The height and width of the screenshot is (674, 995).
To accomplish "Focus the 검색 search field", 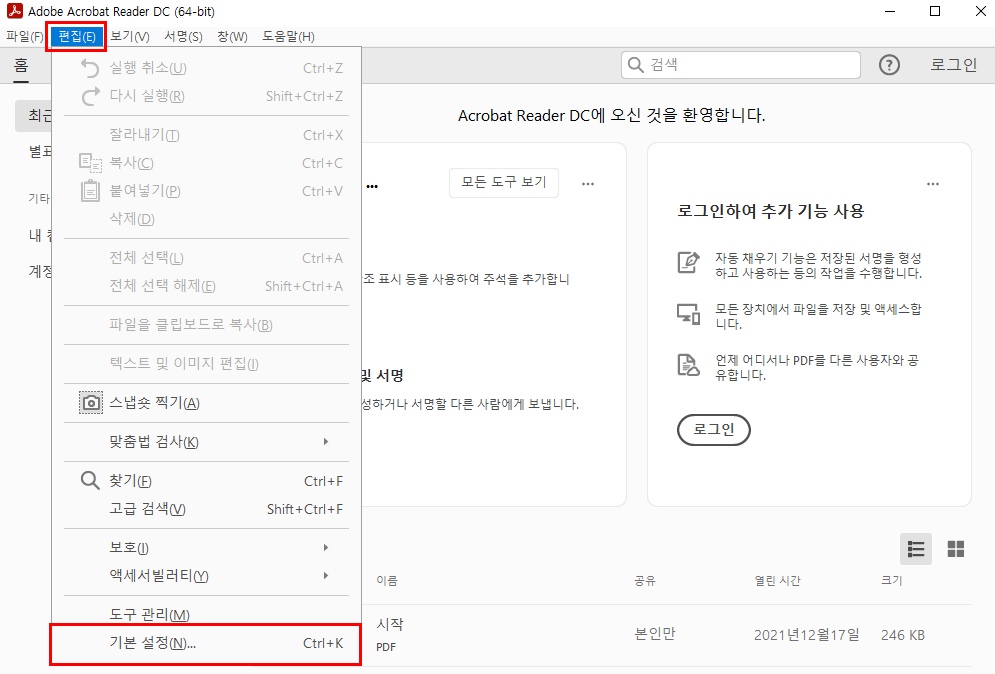I will pyautogui.click(x=741, y=65).
